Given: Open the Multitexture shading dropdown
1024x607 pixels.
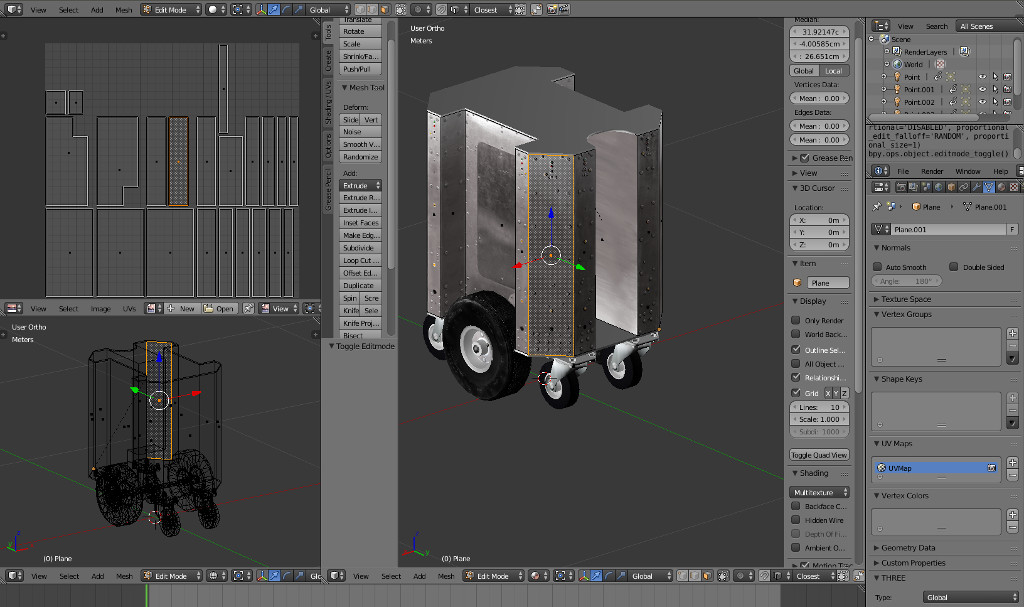Looking at the screenshot, I should [x=820, y=492].
